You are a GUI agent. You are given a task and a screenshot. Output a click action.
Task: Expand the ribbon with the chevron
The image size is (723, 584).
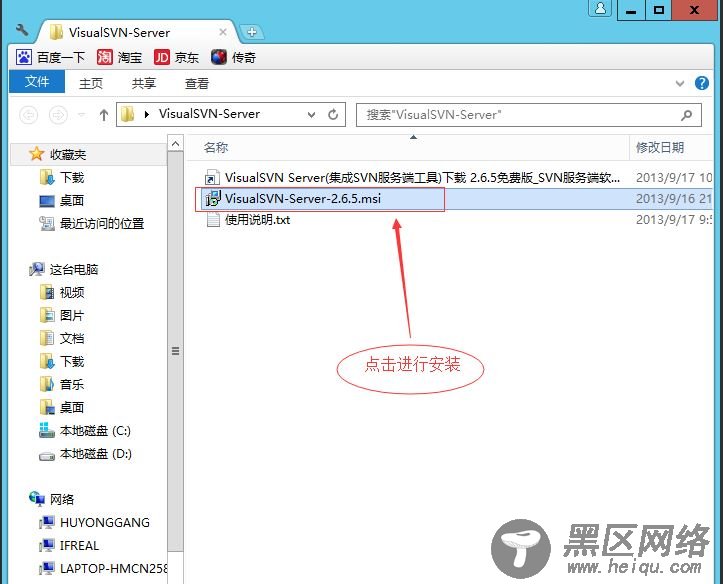pos(680,83)
